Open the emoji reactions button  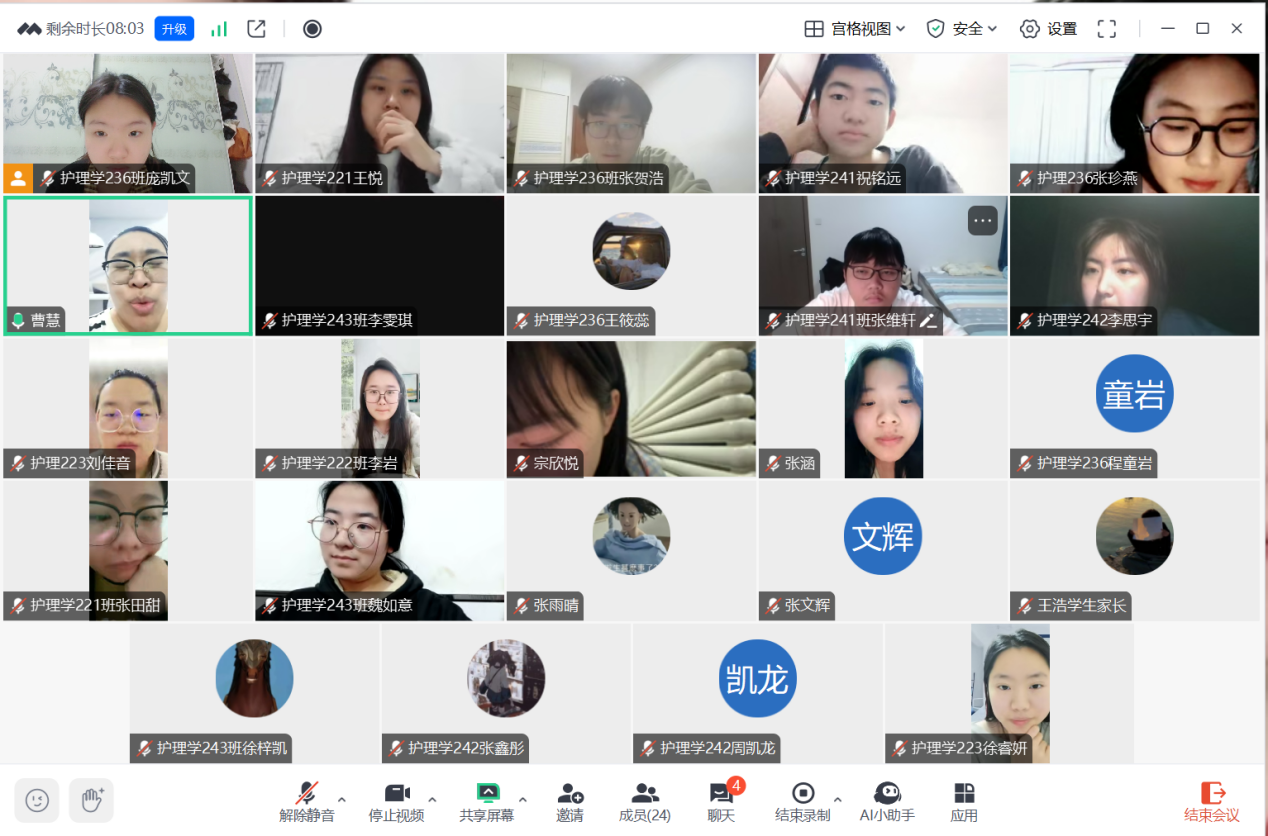(37, 800)
